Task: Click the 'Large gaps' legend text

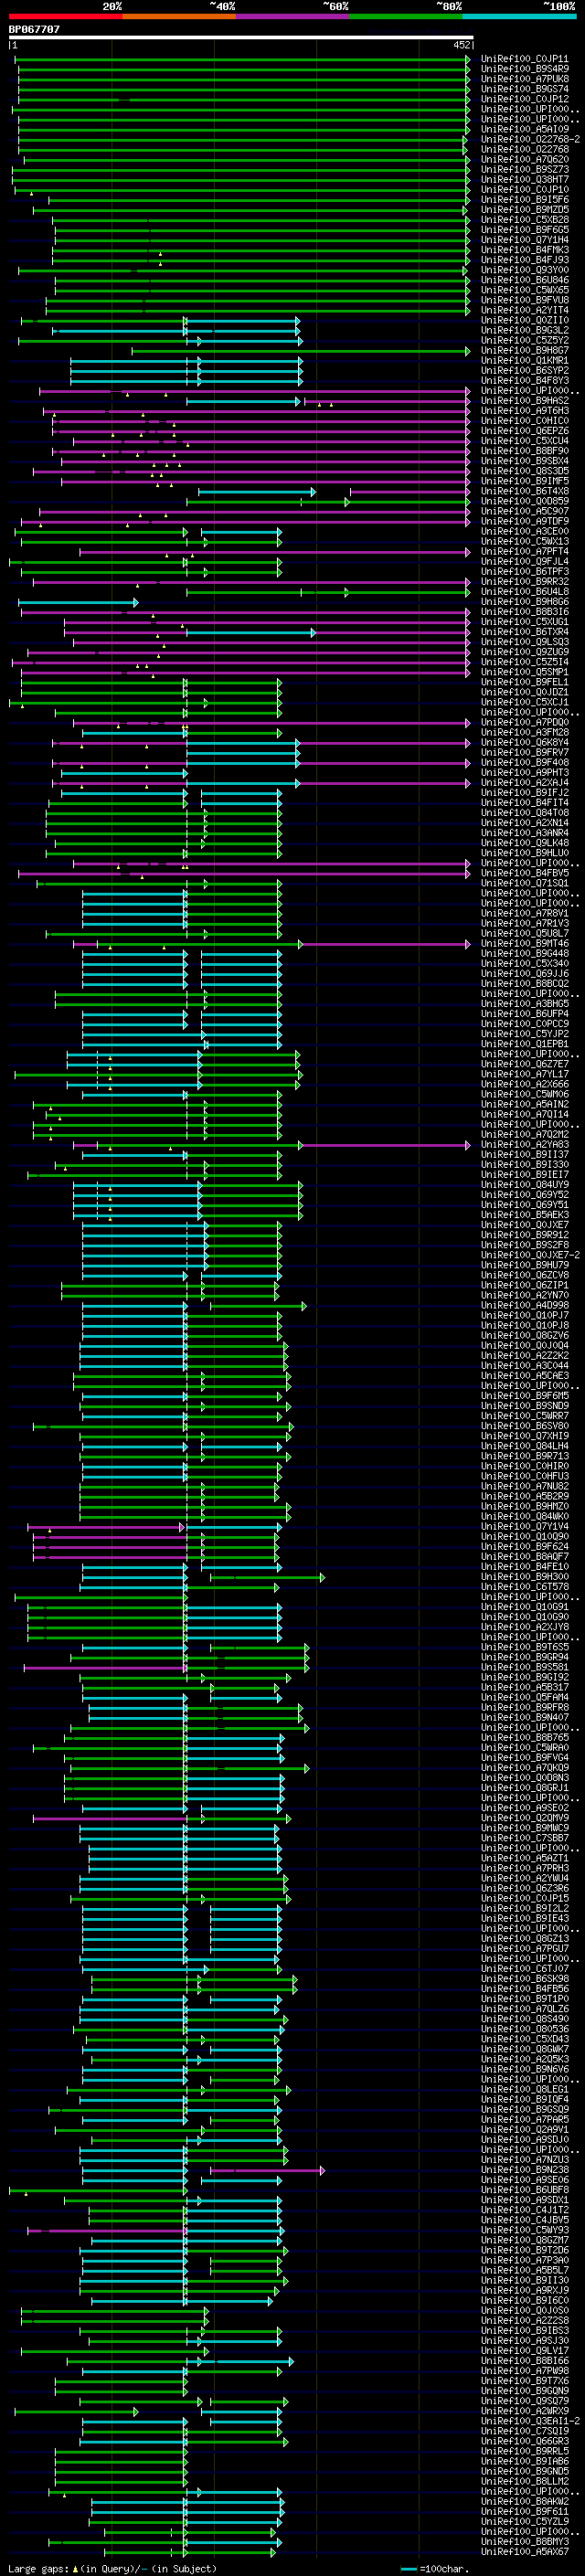Action: 38,2568
